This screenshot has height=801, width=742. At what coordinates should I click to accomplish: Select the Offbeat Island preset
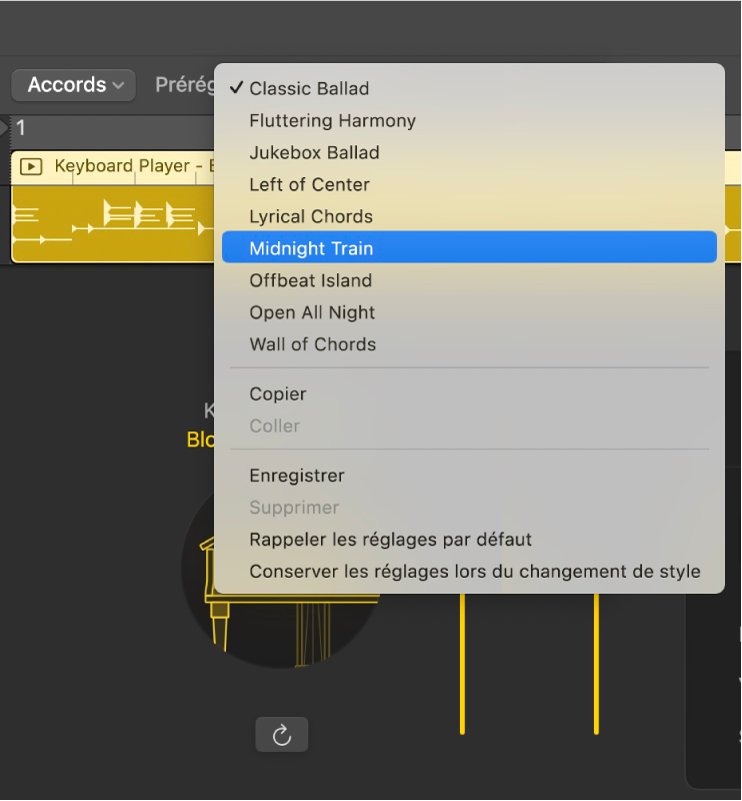pos(469,280)
